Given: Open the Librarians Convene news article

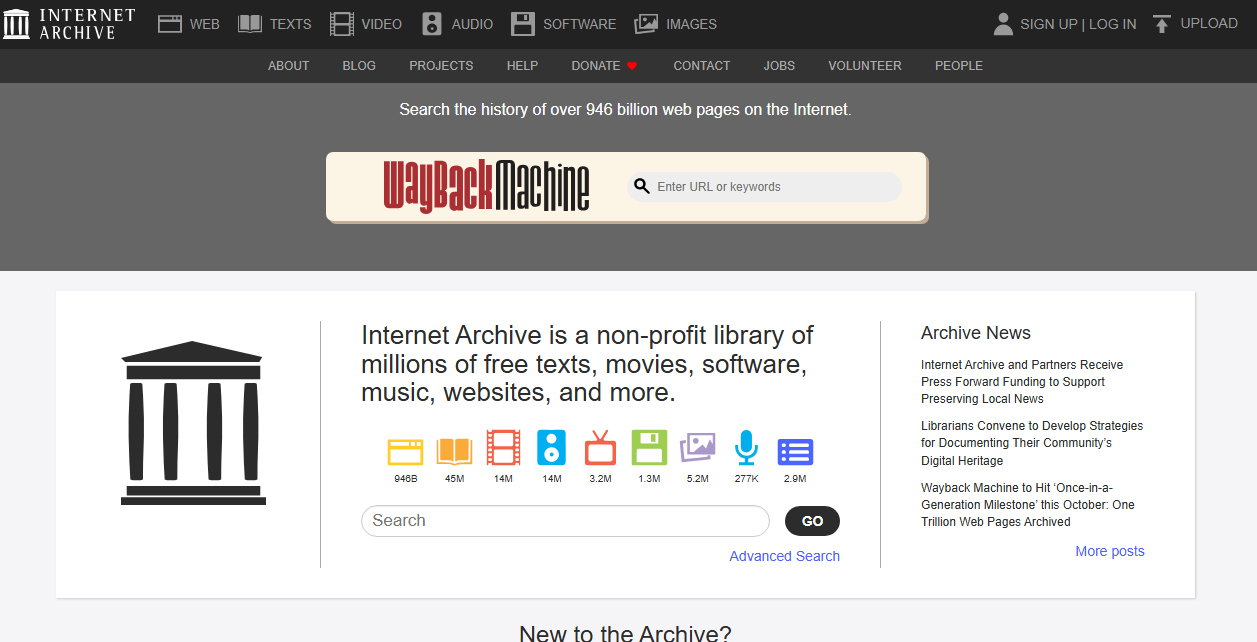Looking at the screenshot, I should pos(1032,443).
